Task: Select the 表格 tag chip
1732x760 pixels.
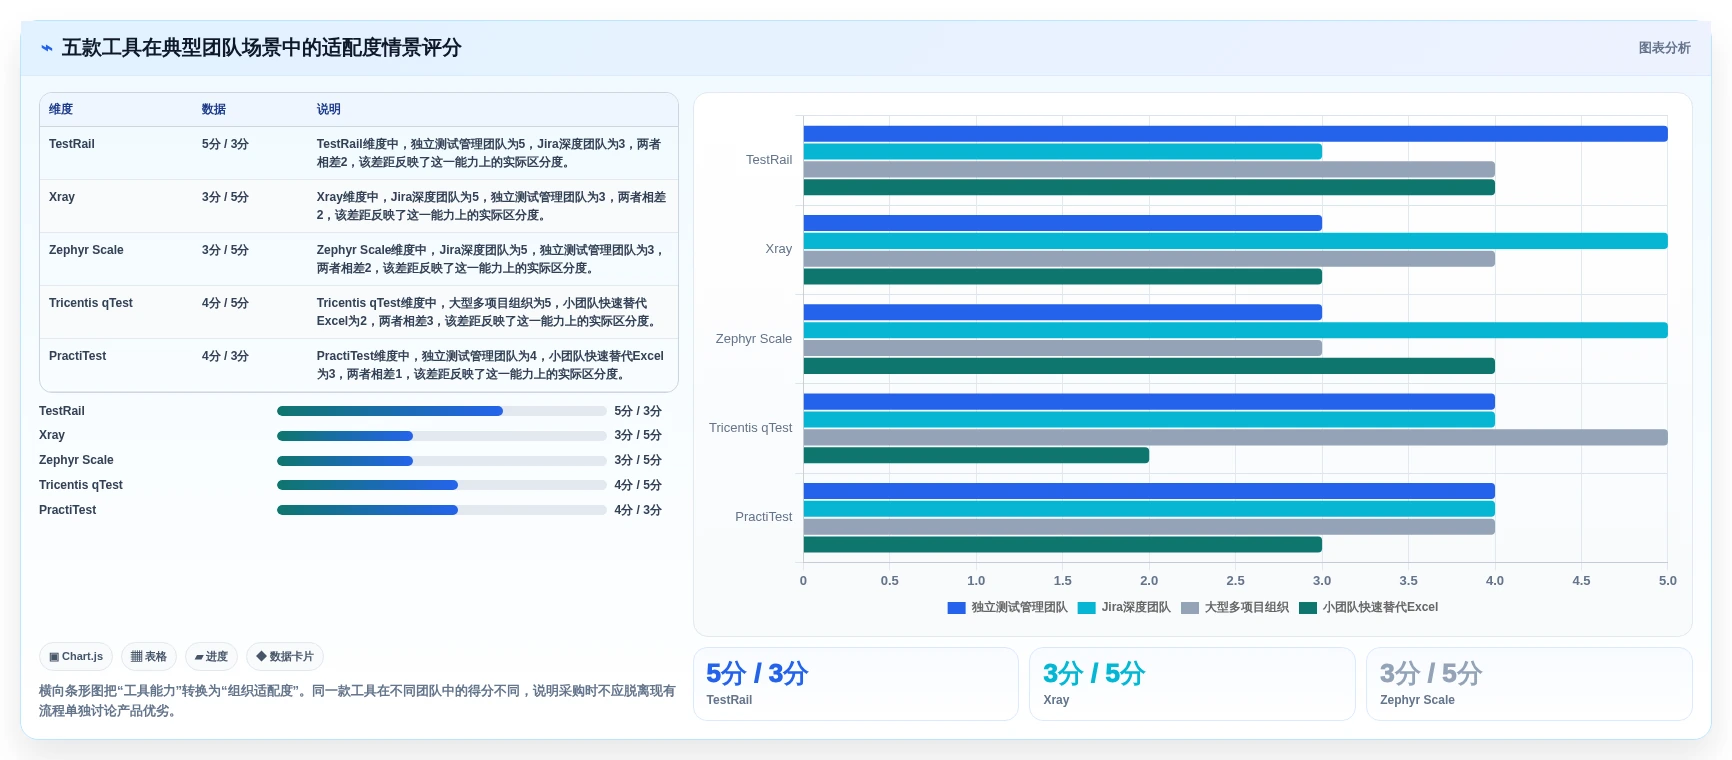Action: 149,657
